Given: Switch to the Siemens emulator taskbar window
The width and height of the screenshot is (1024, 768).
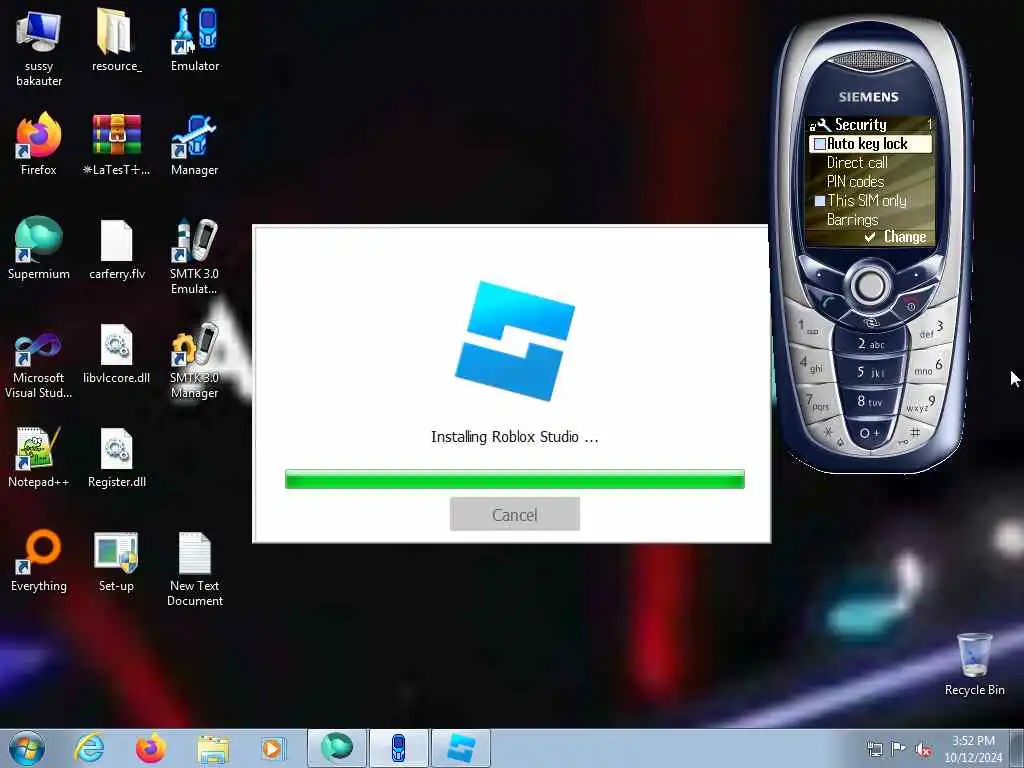Looking at the screenshot, I should (x=398, y=748).
